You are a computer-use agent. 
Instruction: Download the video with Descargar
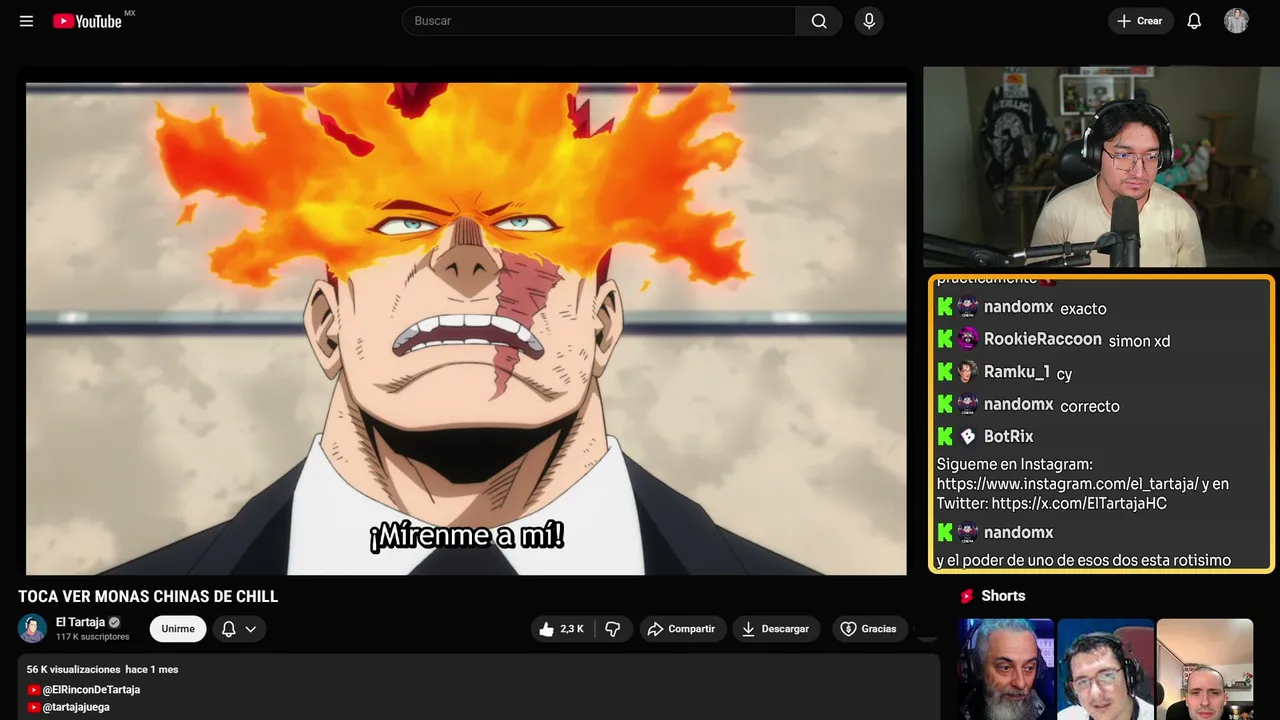click(776, 629)
